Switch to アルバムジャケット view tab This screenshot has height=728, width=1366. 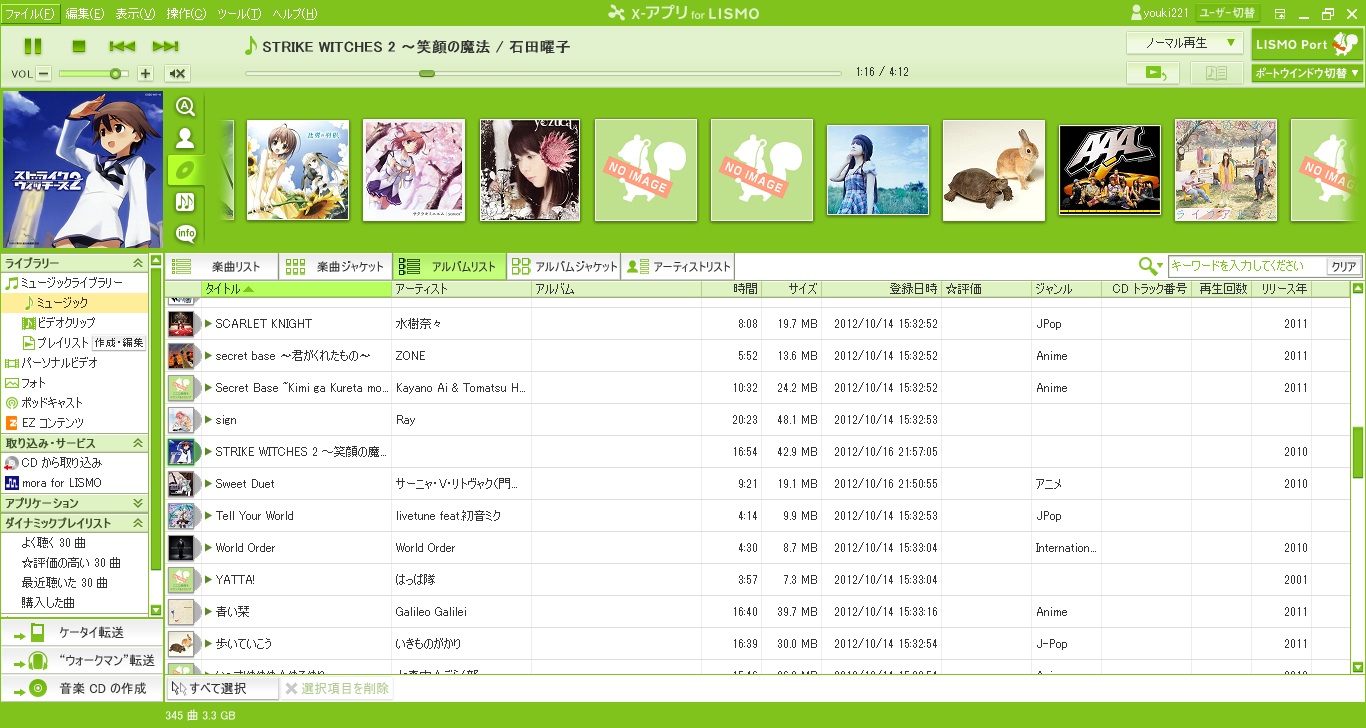pyautogui.click(x=564, y=267)
